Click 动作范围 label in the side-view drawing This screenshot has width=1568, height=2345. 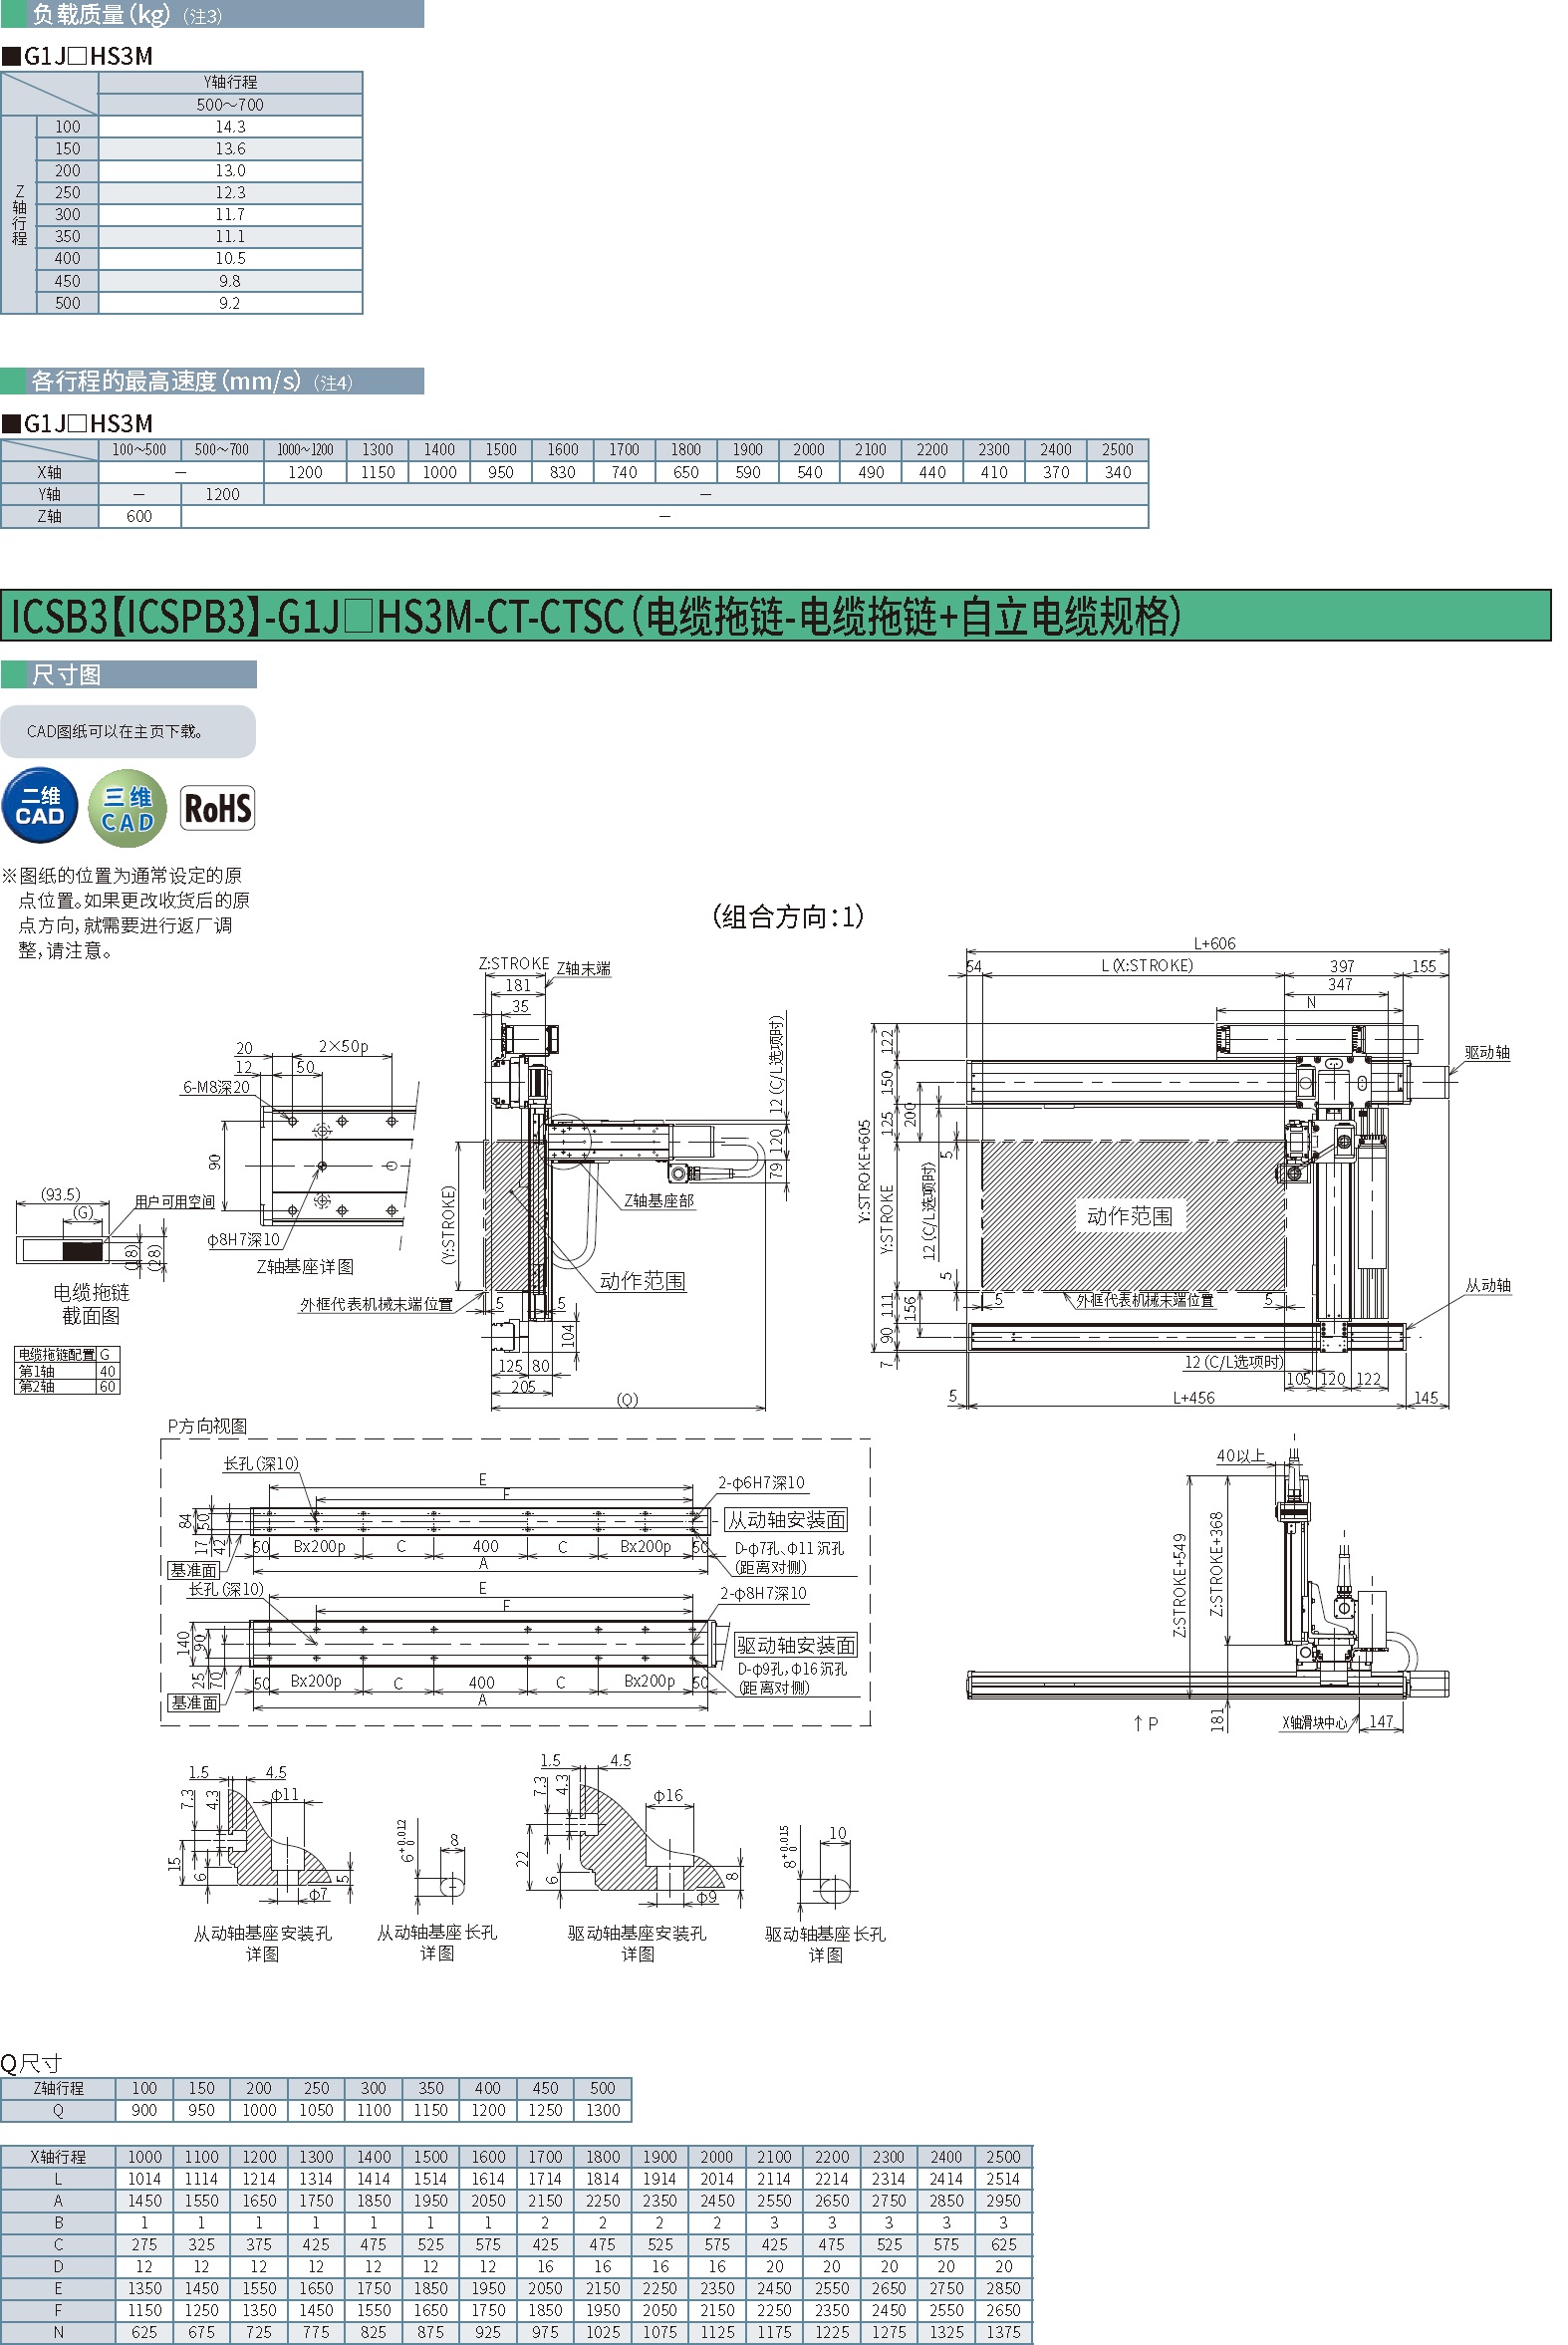click(642, 1281)
